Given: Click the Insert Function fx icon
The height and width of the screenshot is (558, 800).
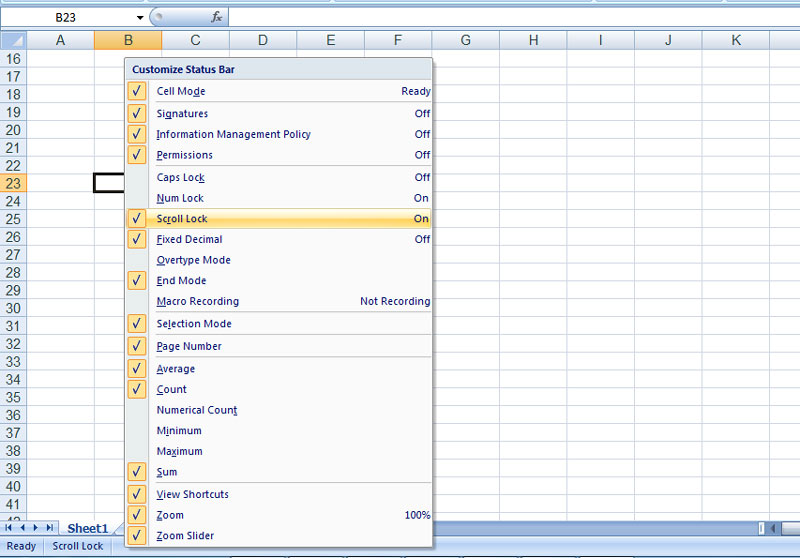Looking at the screenshot, I should [216, 17].
